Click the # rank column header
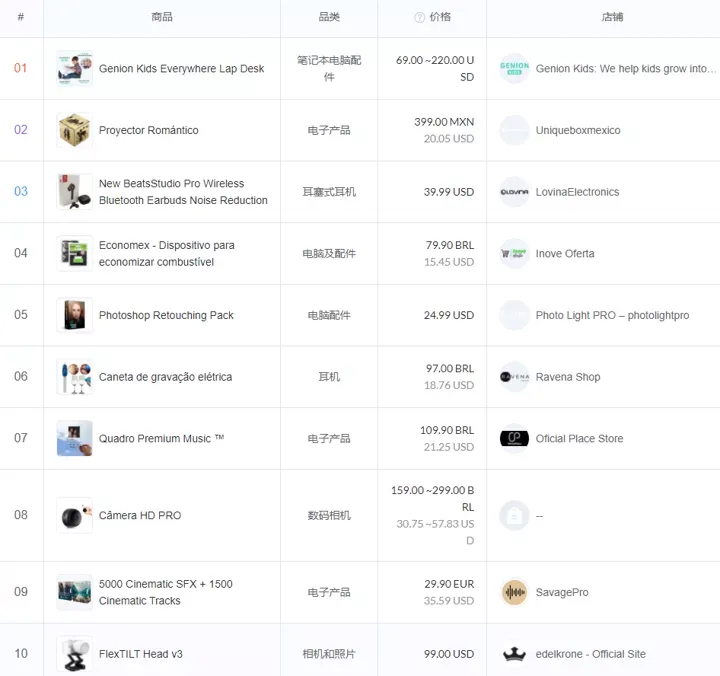 point(21,17)
